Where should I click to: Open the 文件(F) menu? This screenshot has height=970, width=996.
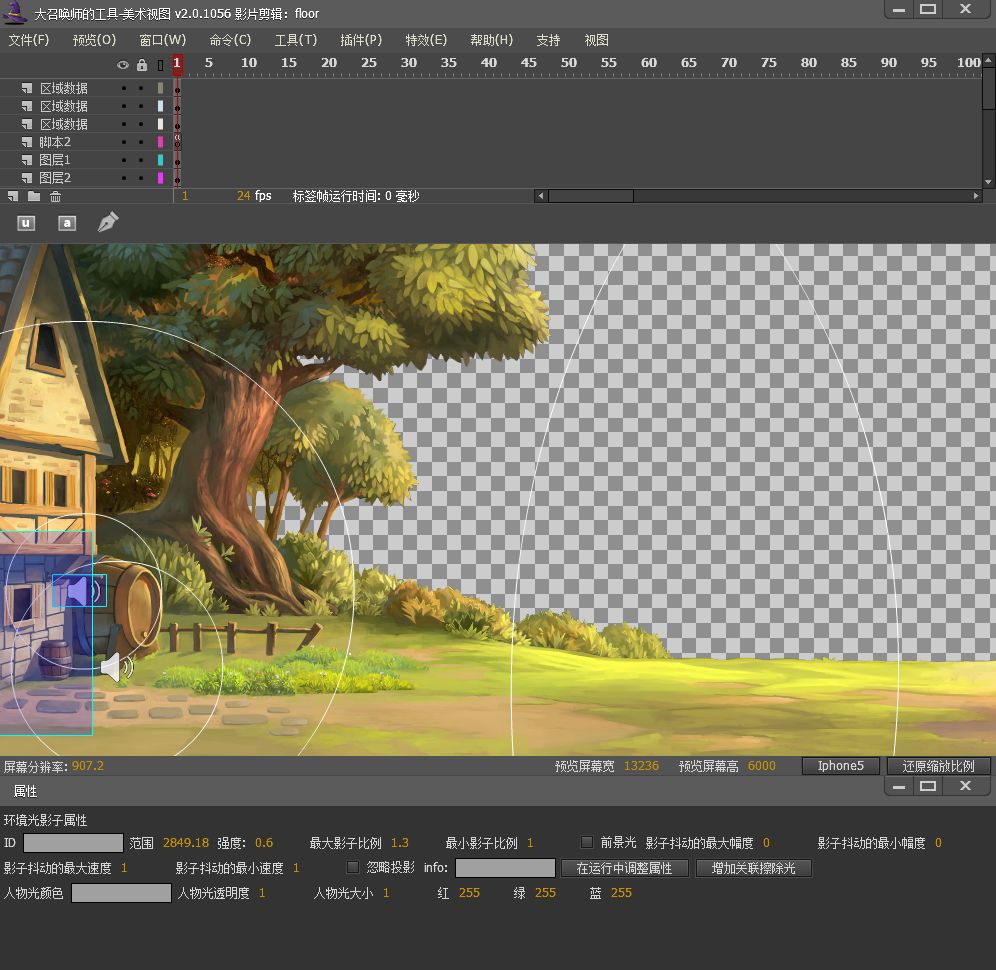pyautogui.click(x=29, y=40)
